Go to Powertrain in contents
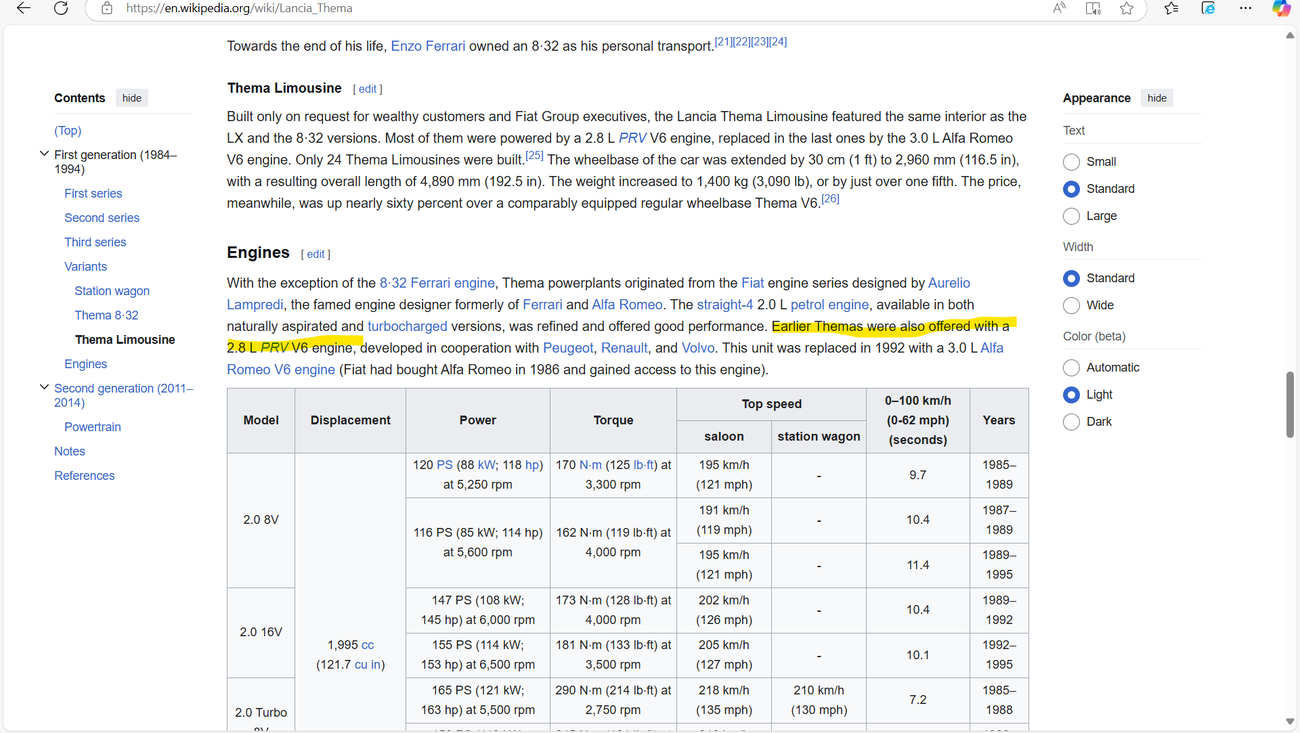1300x733 pixels. (x=92, y=427)
